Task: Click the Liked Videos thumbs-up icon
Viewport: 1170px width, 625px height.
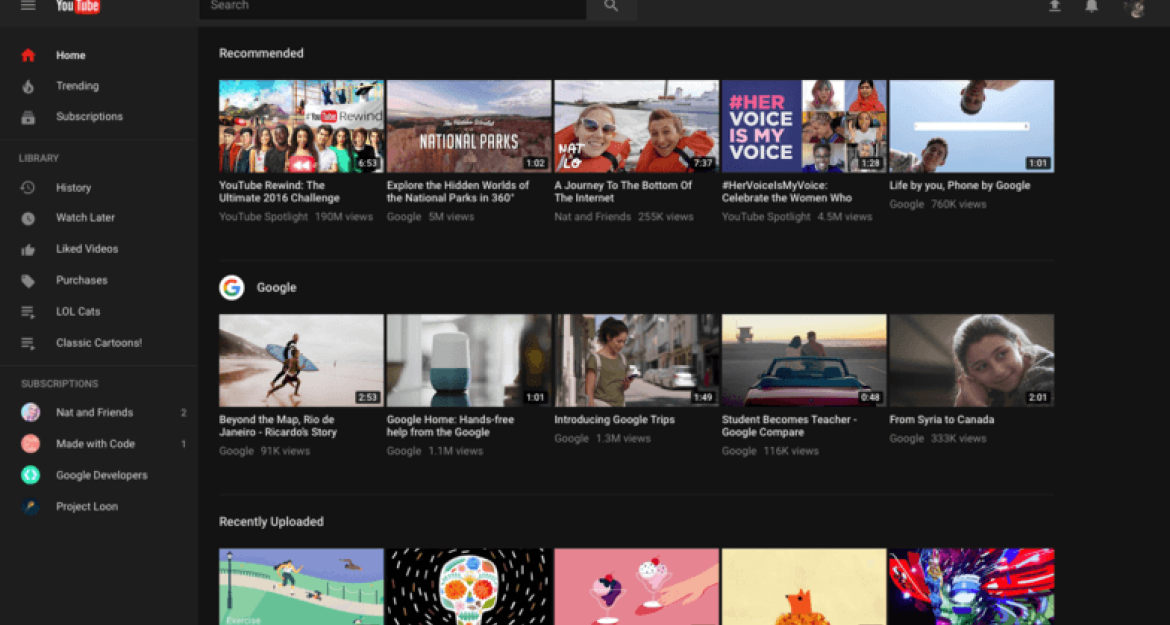Action: (28, 250)
